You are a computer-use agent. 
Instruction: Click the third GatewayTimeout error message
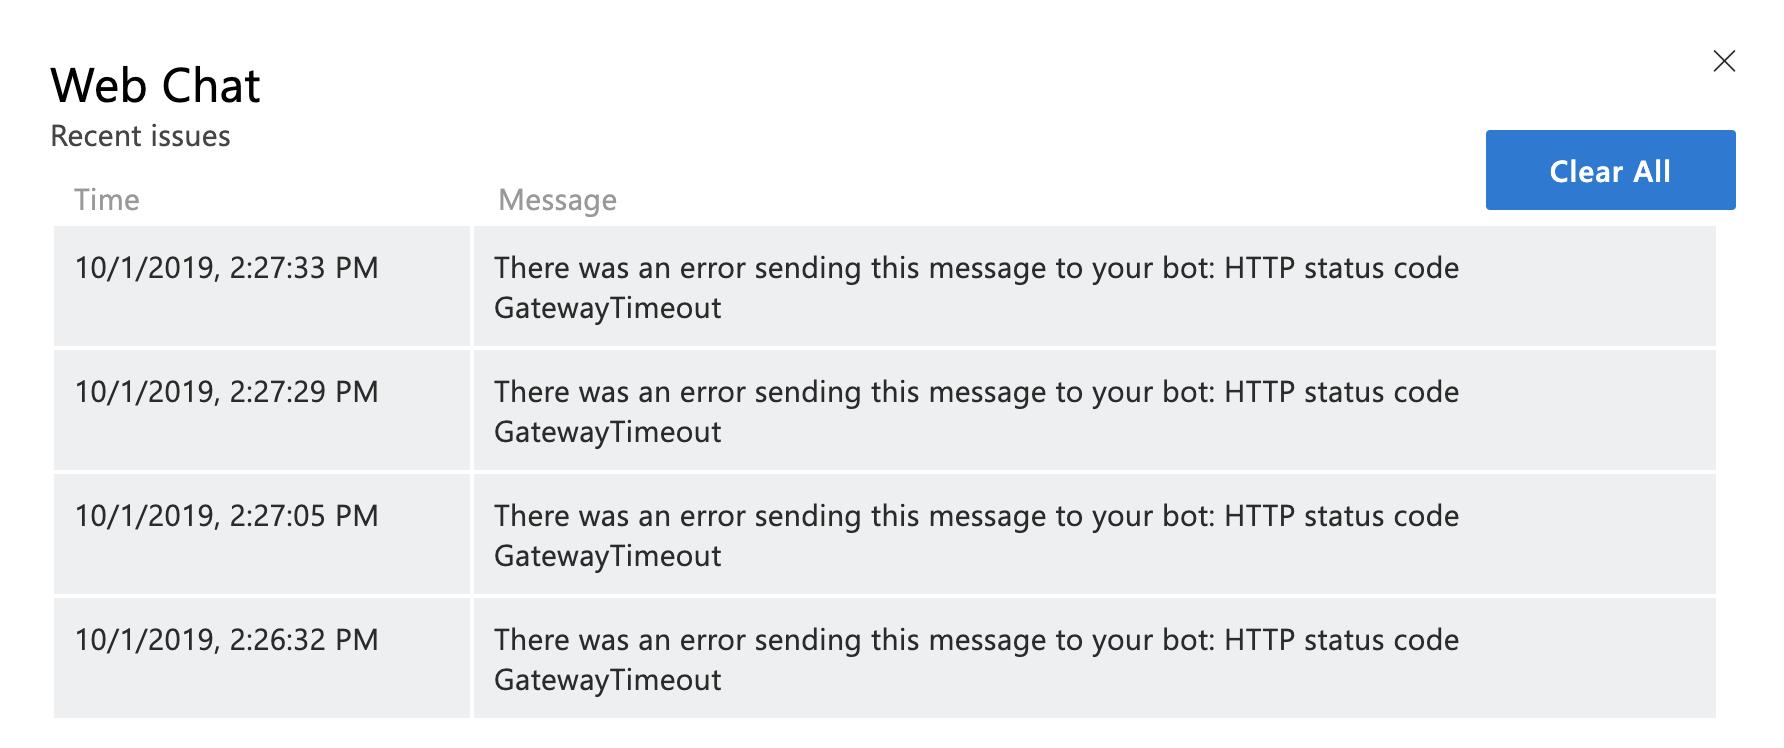tap(977, 535)
